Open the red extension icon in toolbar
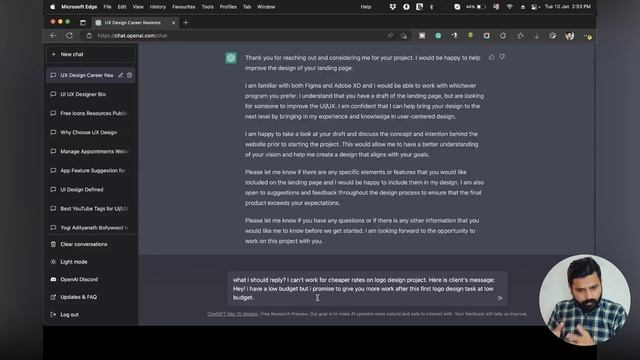This screenshot has width=640, height=360. (487, 36)
